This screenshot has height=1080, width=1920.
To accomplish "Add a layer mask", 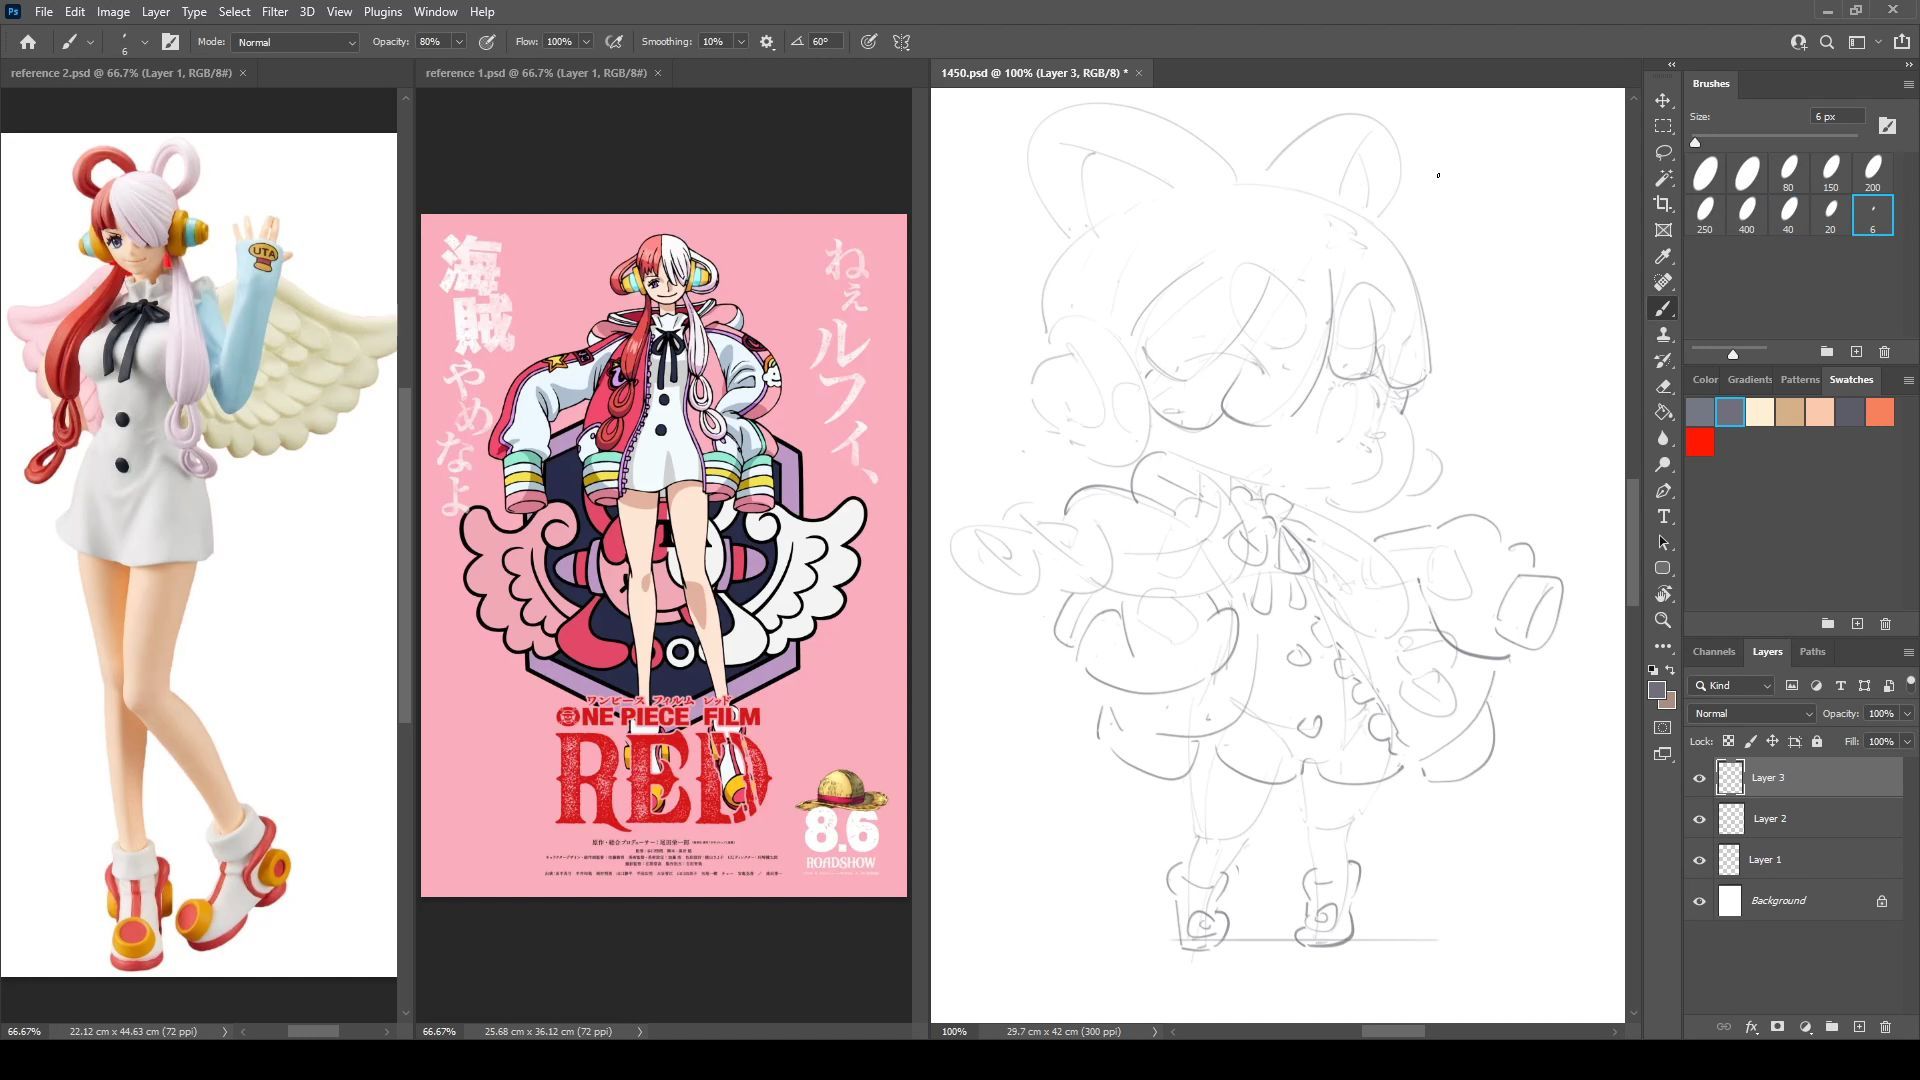I will click(1777, 1027).
